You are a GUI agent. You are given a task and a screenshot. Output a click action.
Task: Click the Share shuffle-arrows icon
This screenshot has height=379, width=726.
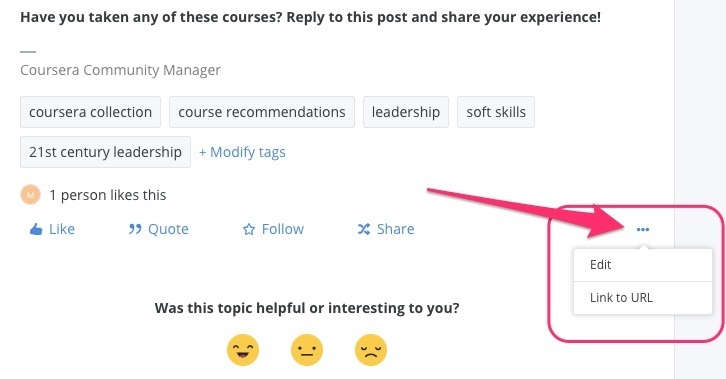[x=364, y=229]
